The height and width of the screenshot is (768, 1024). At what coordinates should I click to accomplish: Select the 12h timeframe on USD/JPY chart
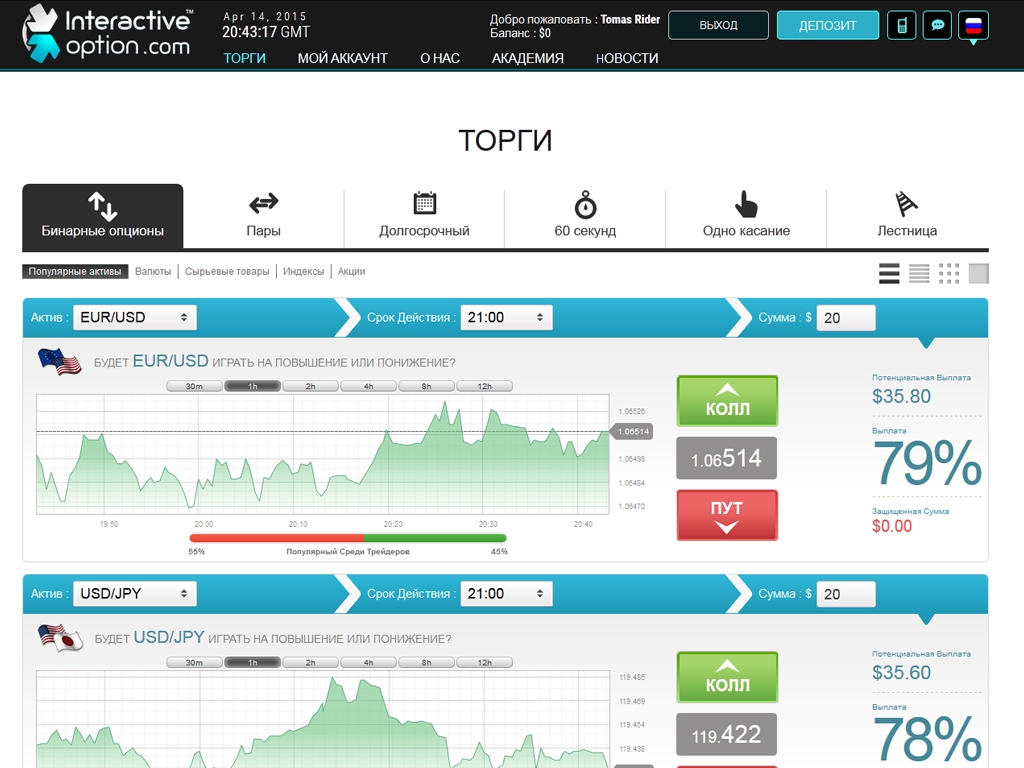tap(484, 662)
